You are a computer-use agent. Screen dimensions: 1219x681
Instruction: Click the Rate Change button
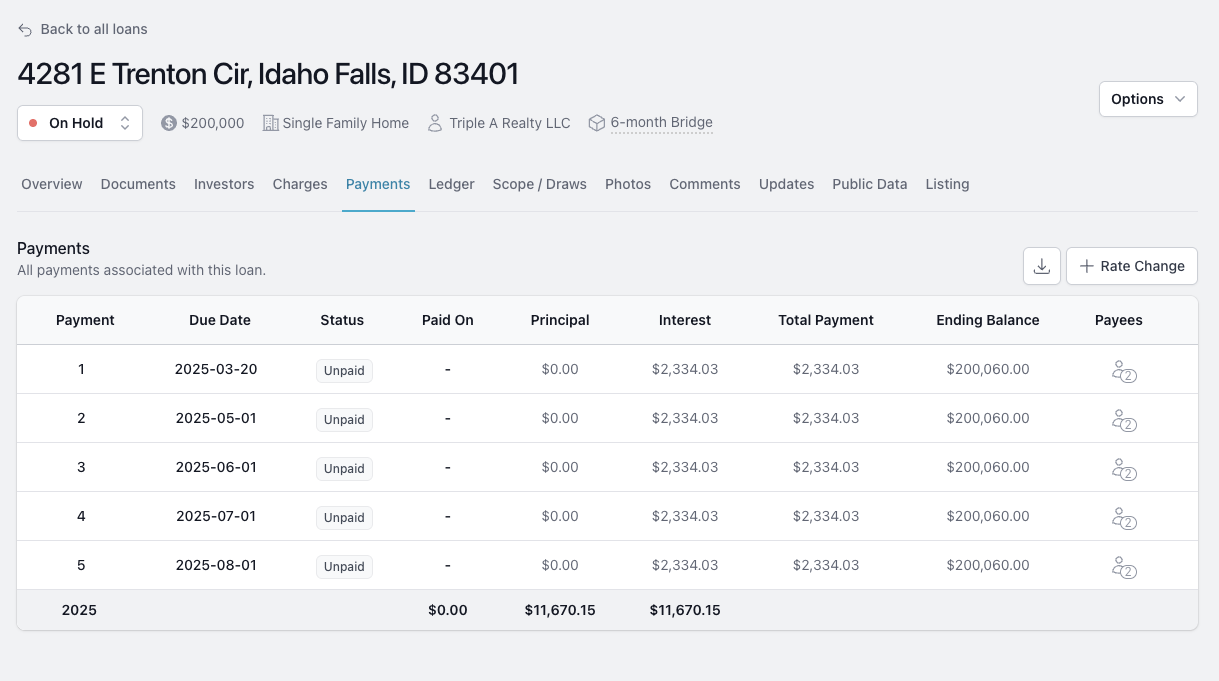(x=1131, y=266)
